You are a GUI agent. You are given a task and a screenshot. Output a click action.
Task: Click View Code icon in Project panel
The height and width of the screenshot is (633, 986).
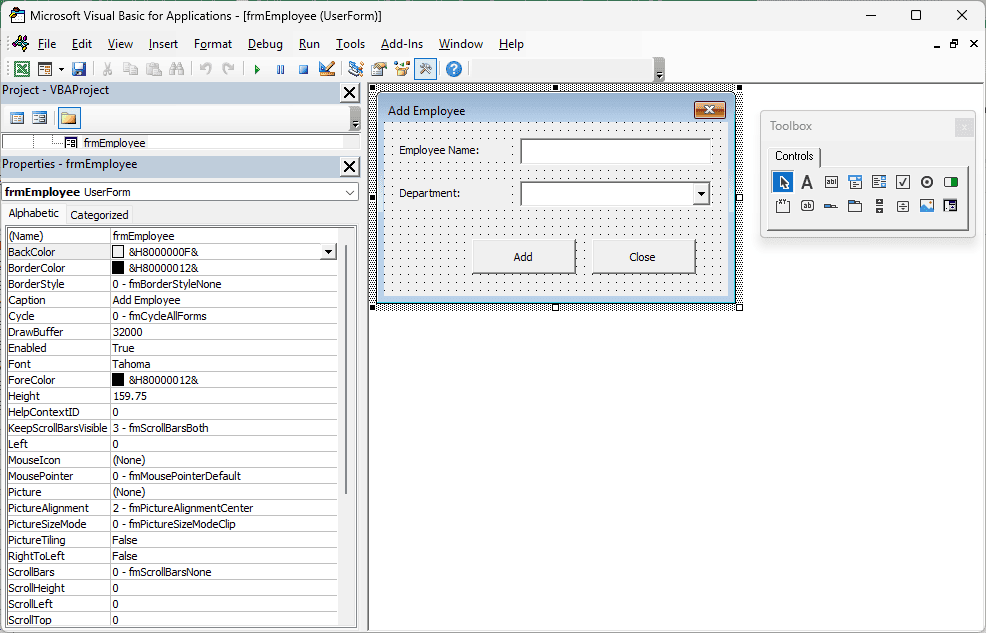[x=17, y=118]
